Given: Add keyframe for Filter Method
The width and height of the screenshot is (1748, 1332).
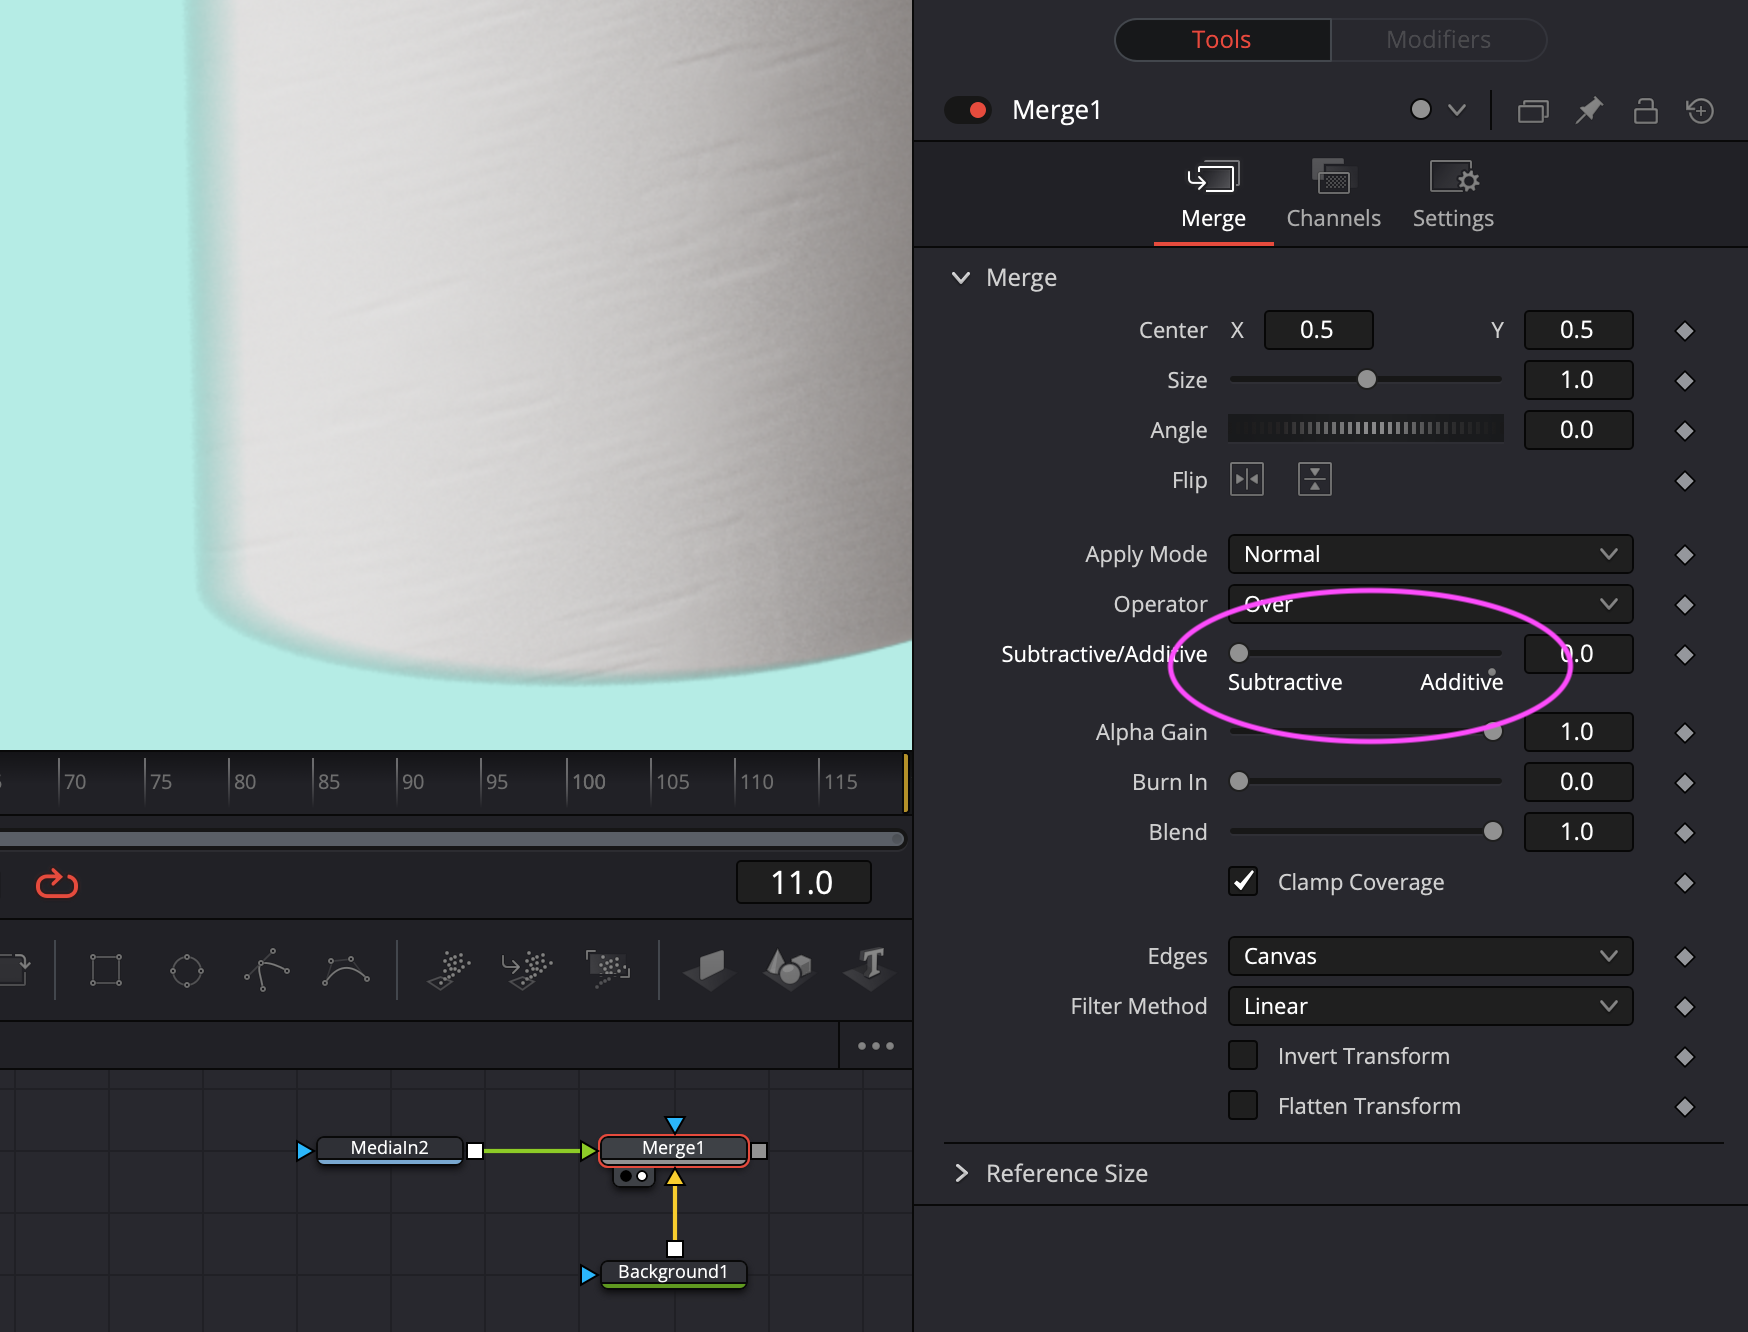Looking at the screenshot, I should pos(1685,1007).
